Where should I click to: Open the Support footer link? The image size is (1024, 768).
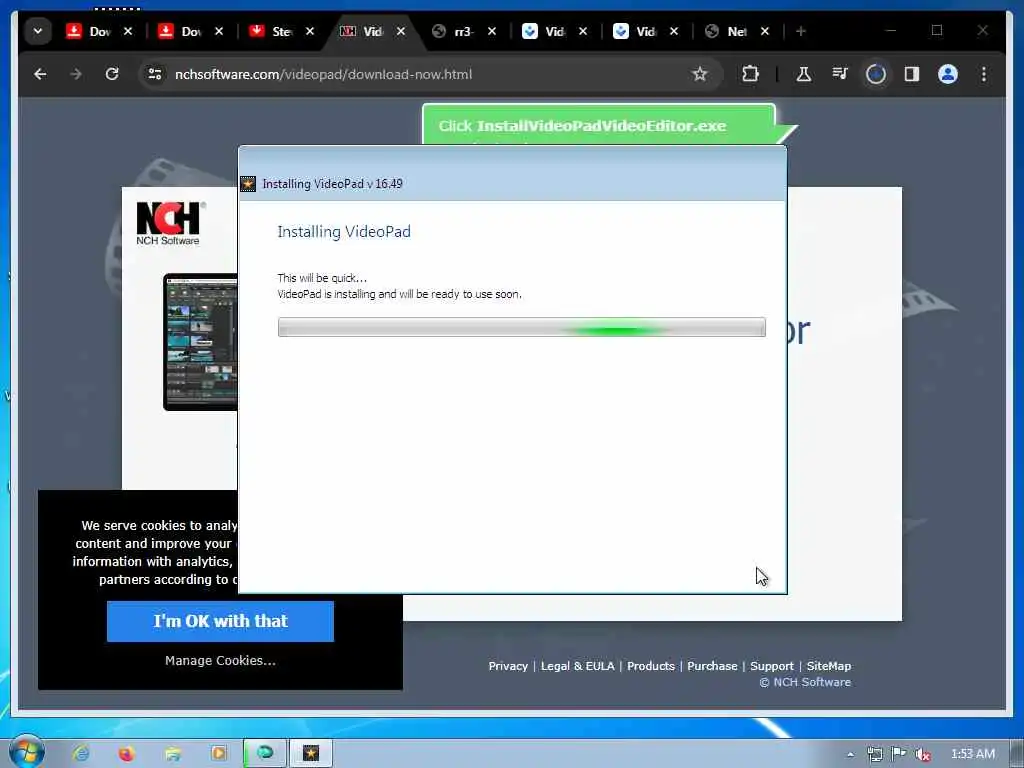point(772,666)
